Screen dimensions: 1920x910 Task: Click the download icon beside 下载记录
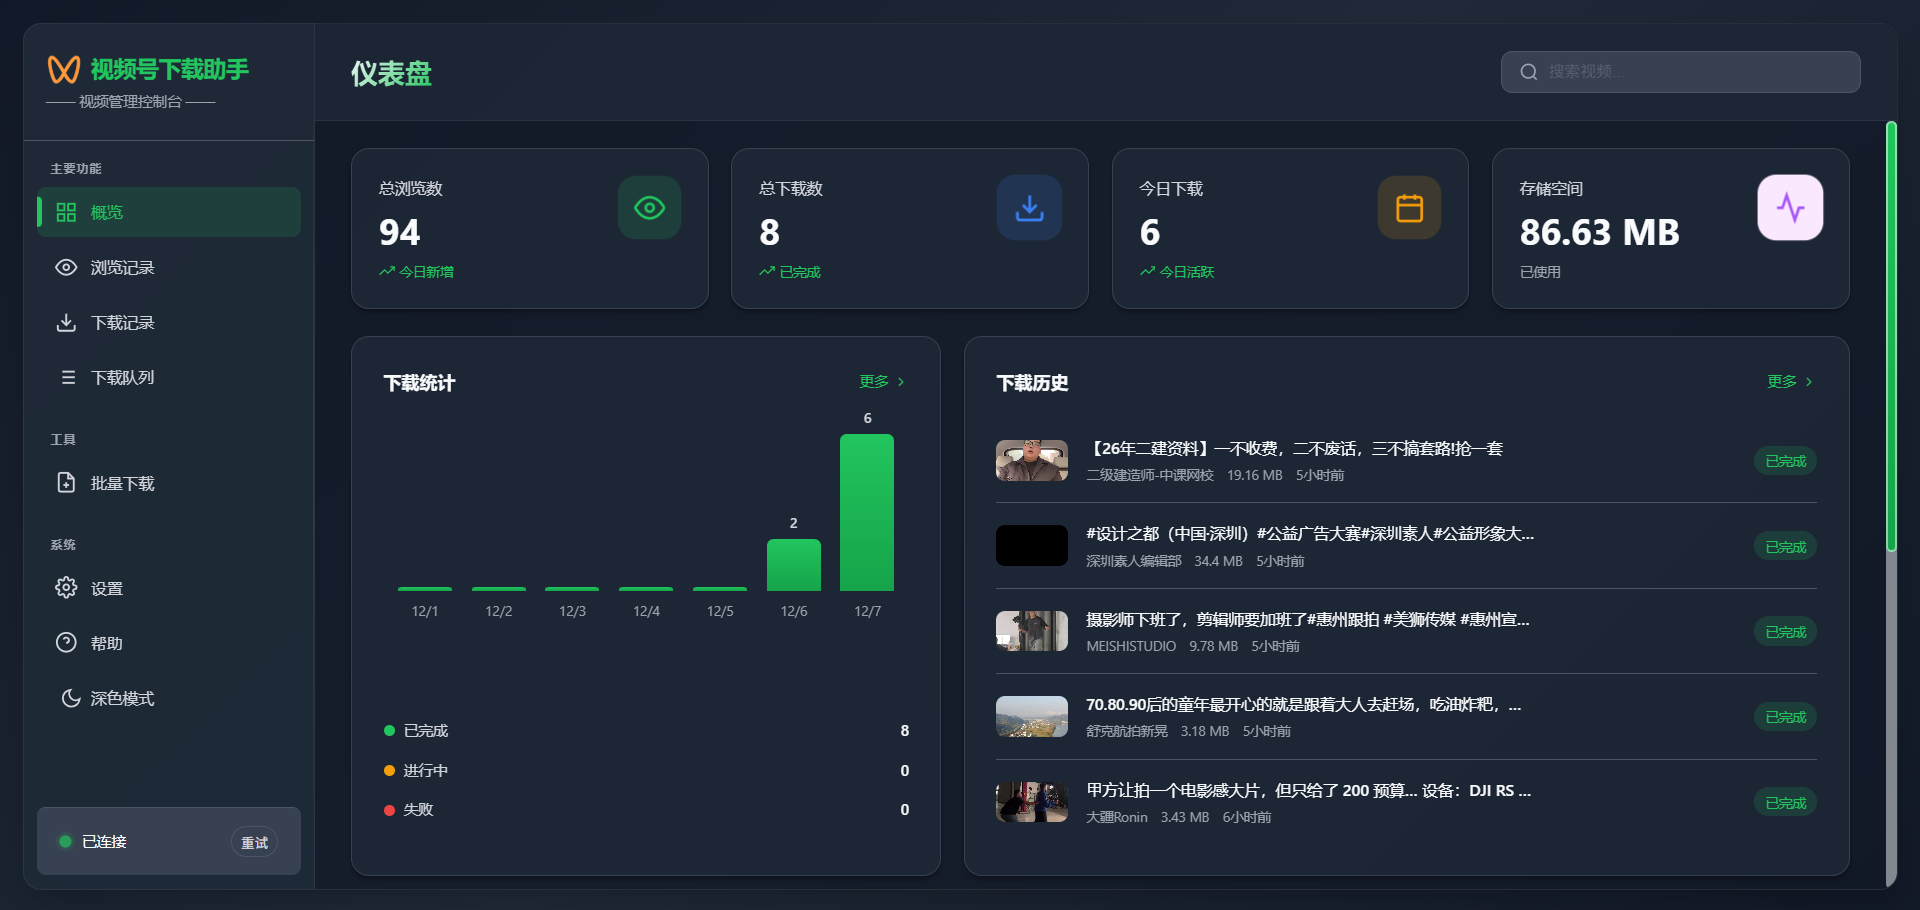click(66, 322)
